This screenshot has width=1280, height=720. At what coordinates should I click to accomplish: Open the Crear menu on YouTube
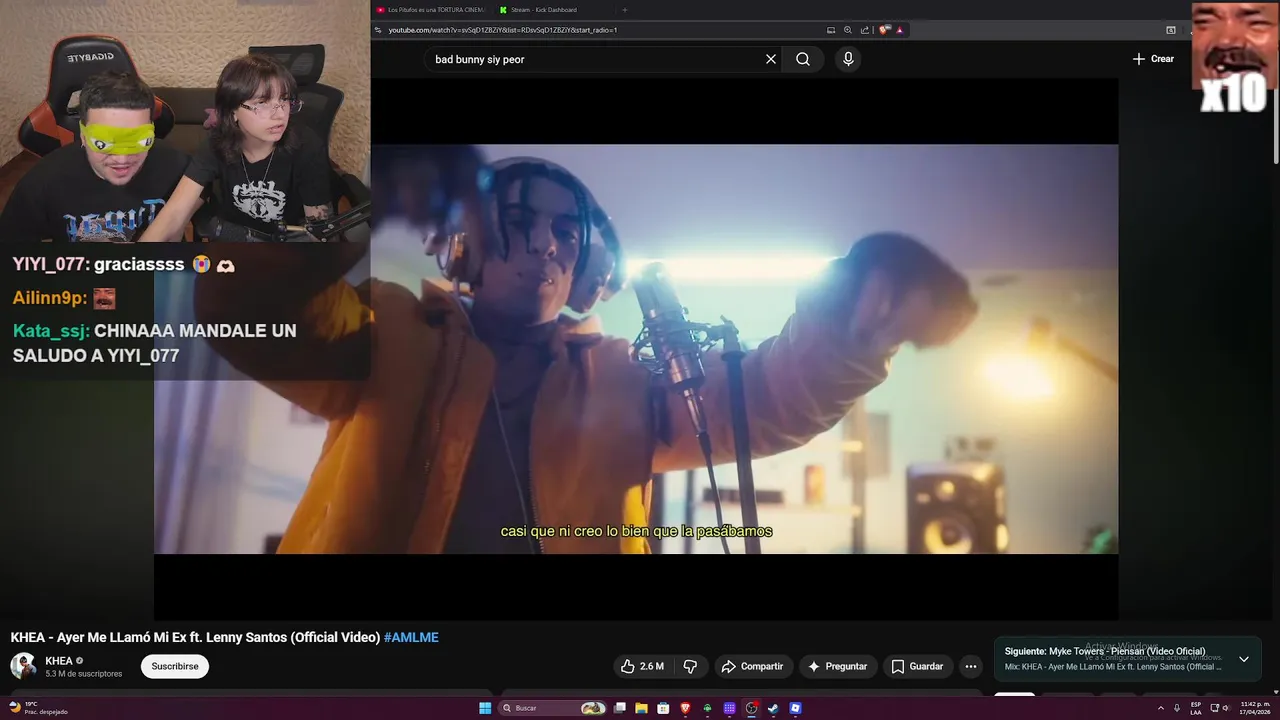pyautogui.click(x=1153, y=59)
